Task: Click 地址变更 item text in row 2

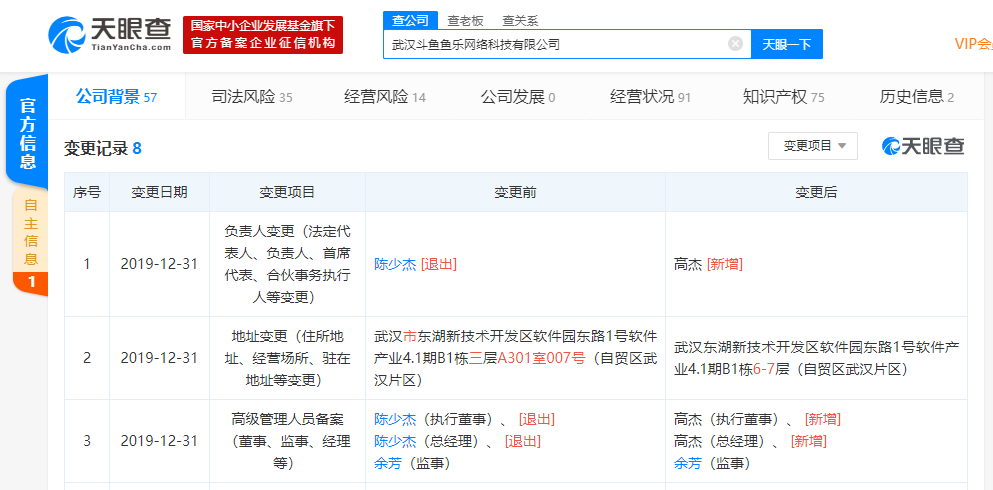Action: click(287, 358)
